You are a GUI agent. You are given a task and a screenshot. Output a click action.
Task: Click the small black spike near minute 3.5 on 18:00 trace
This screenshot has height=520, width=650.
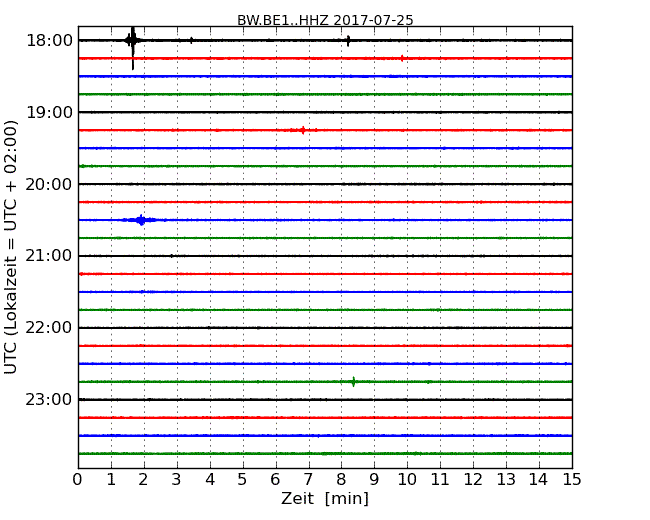tap(191, 40)
